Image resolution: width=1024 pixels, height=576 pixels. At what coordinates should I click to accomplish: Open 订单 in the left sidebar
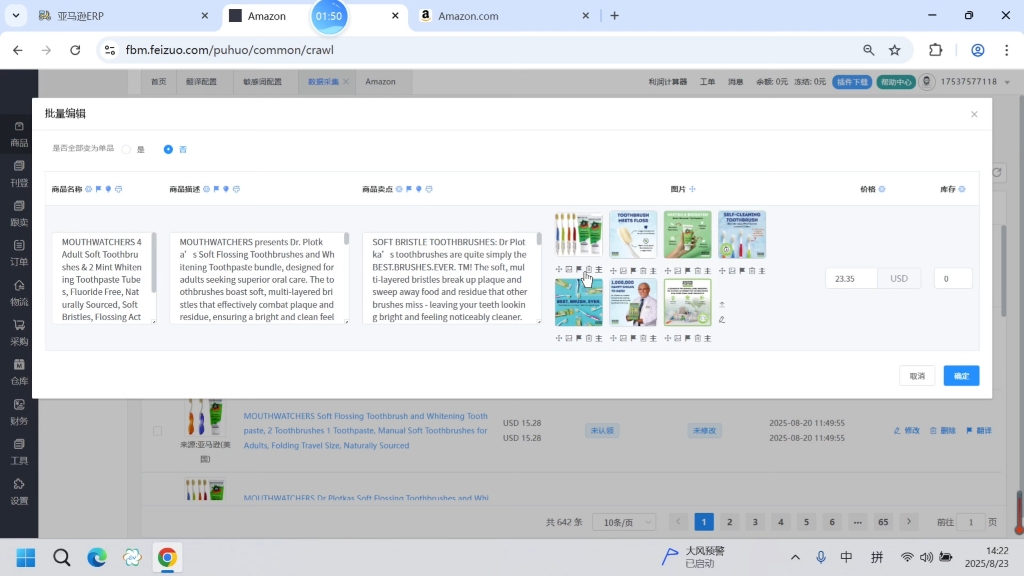(19, 253)
